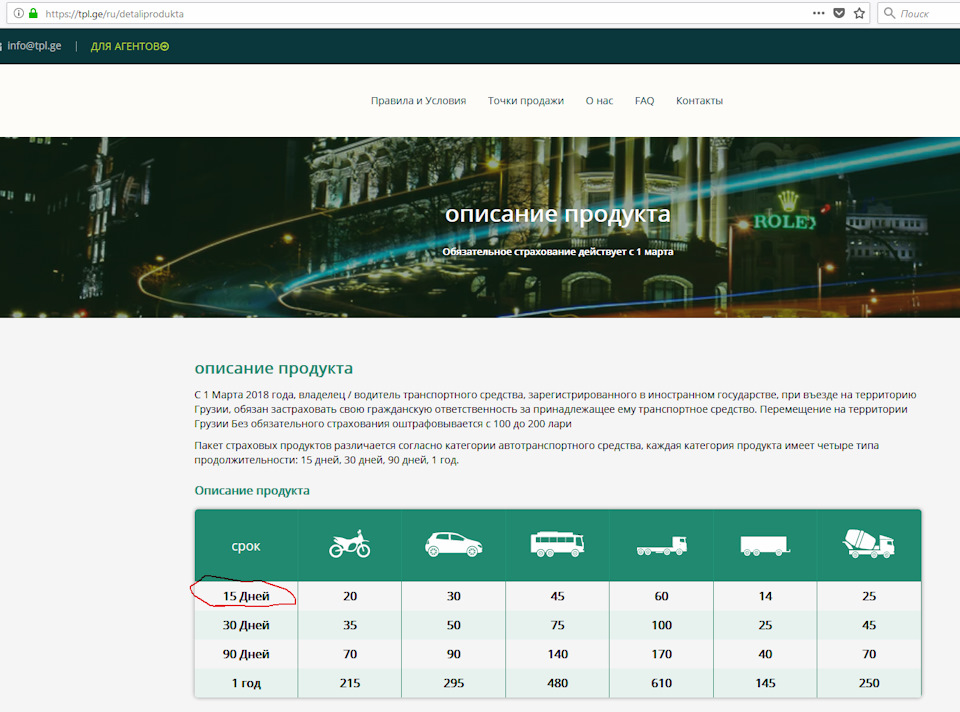Open the page actions three-dots menu

[818, 14]
